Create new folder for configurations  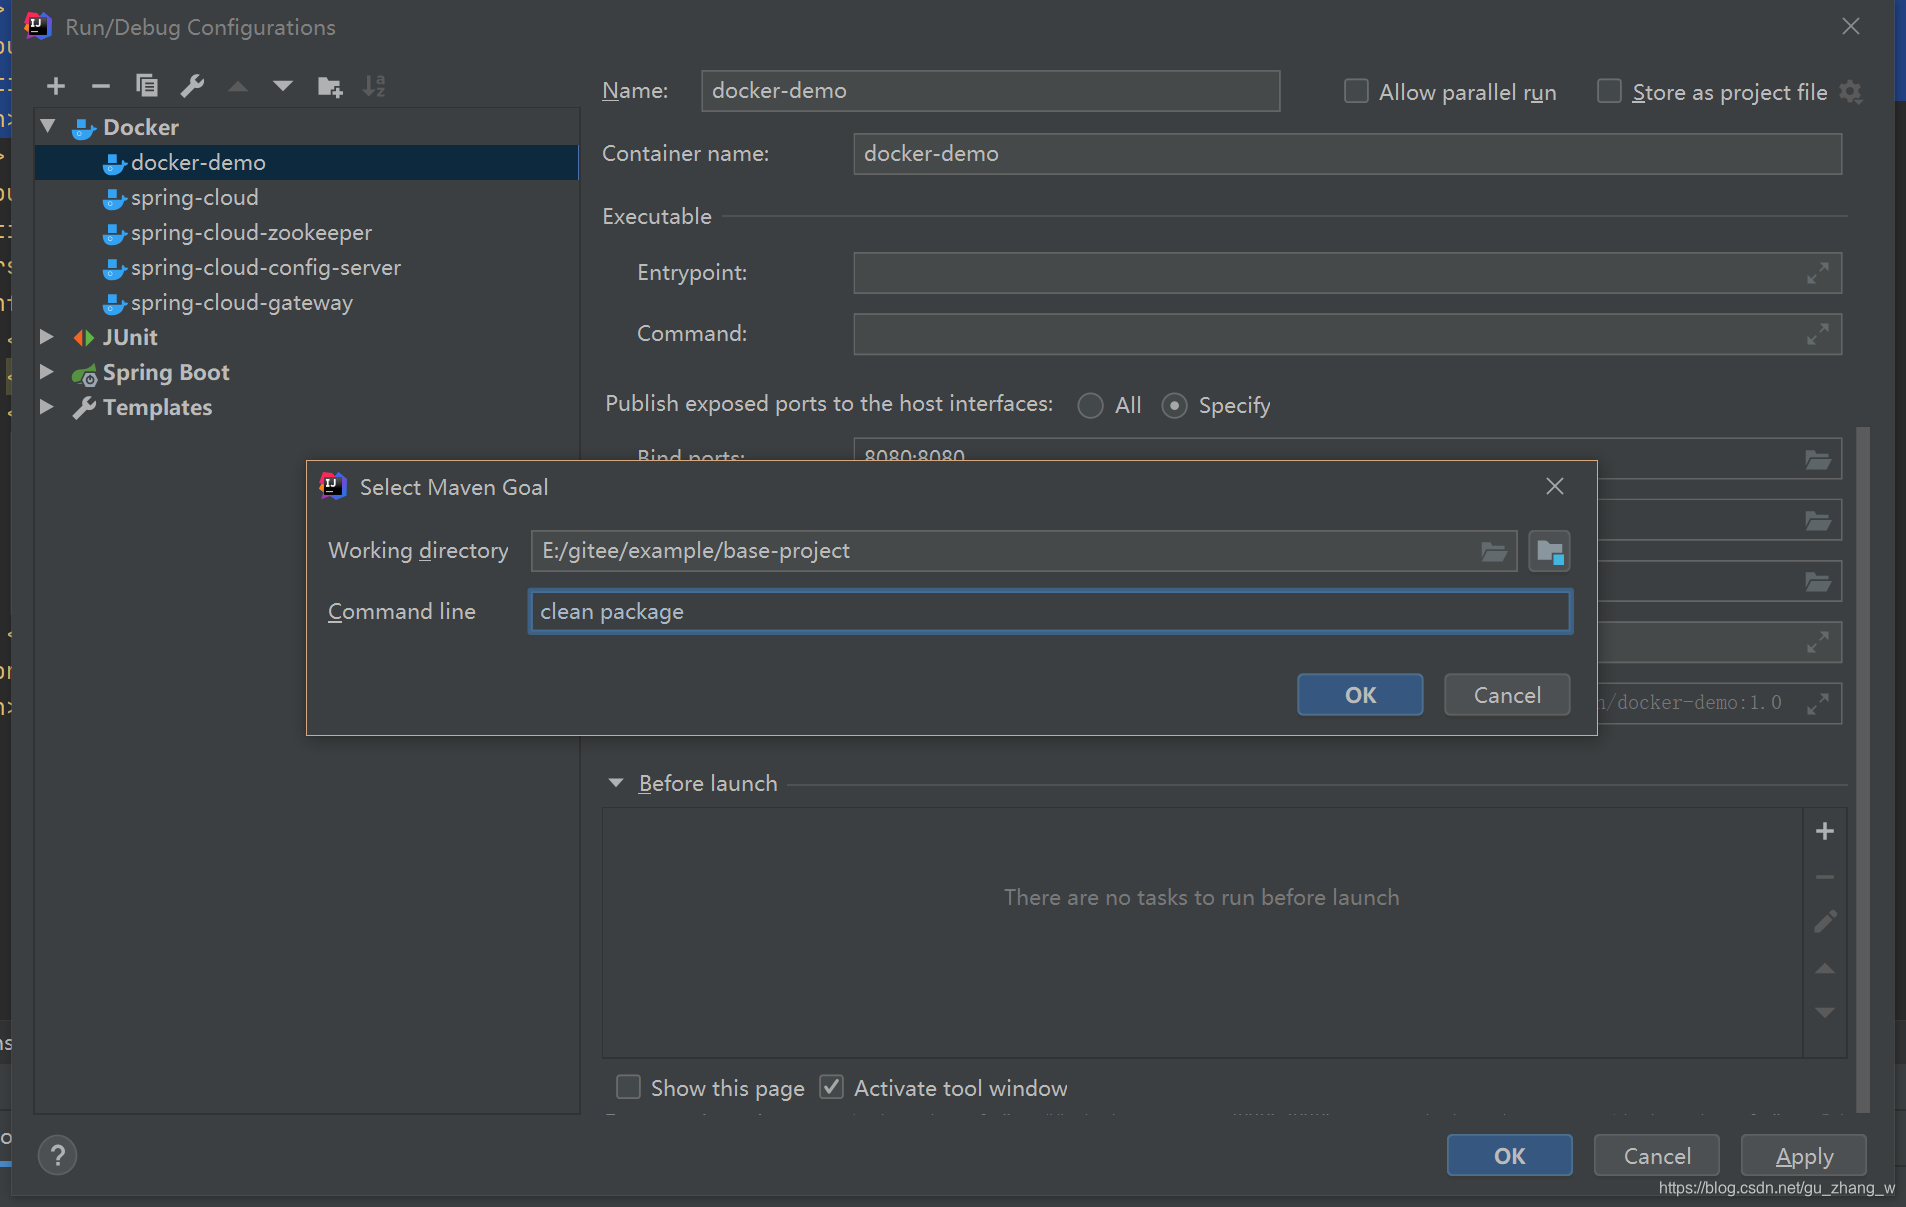click(x=330, y=87)
